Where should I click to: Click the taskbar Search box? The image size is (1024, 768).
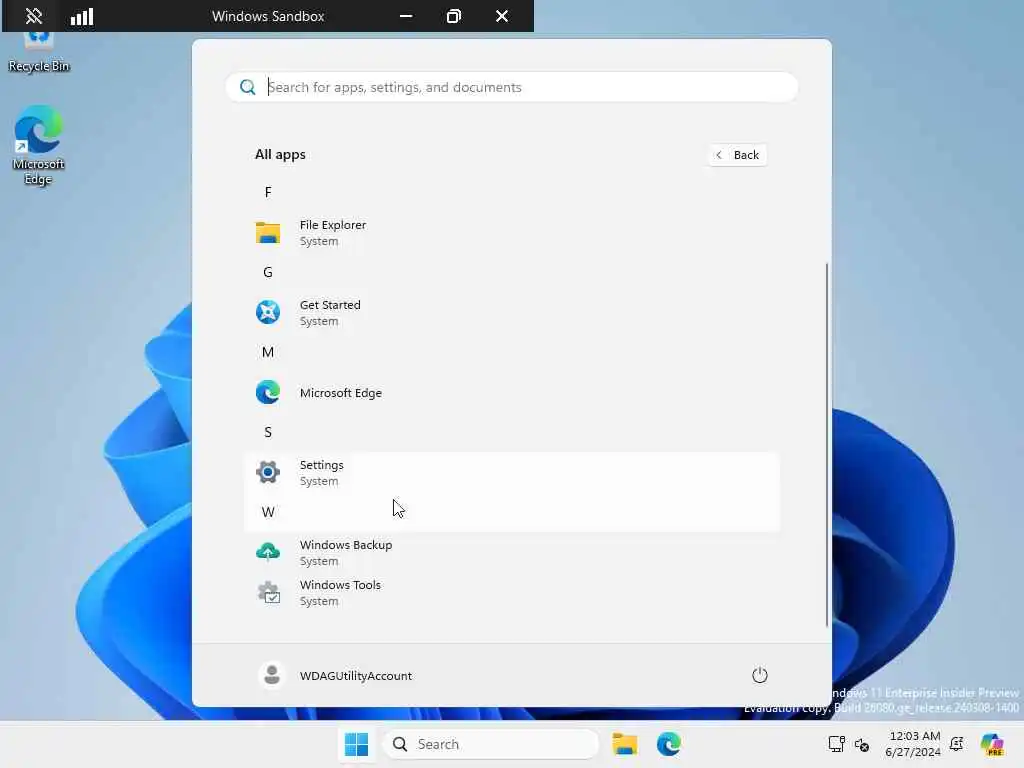490,744
